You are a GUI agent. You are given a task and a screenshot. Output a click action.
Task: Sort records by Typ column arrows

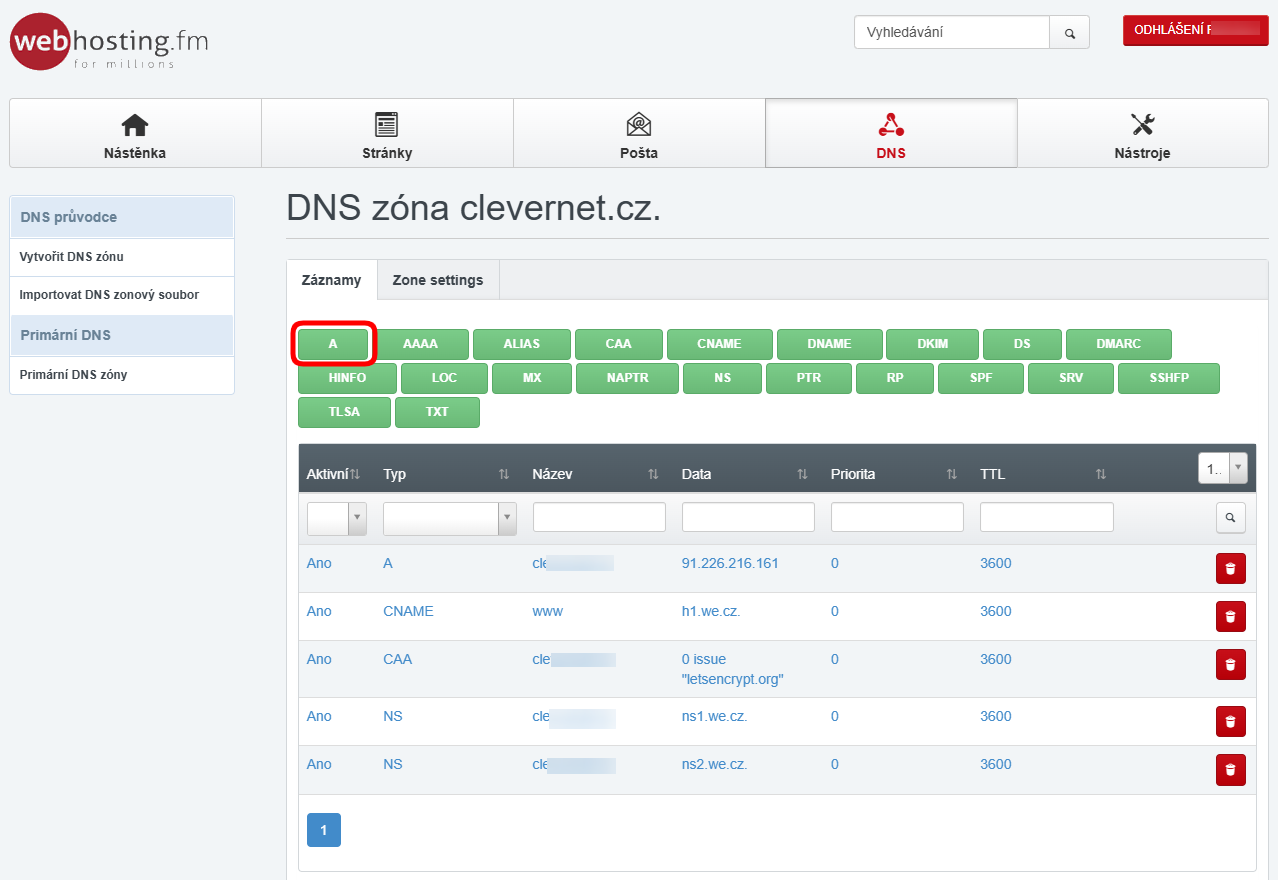point(504,474)
